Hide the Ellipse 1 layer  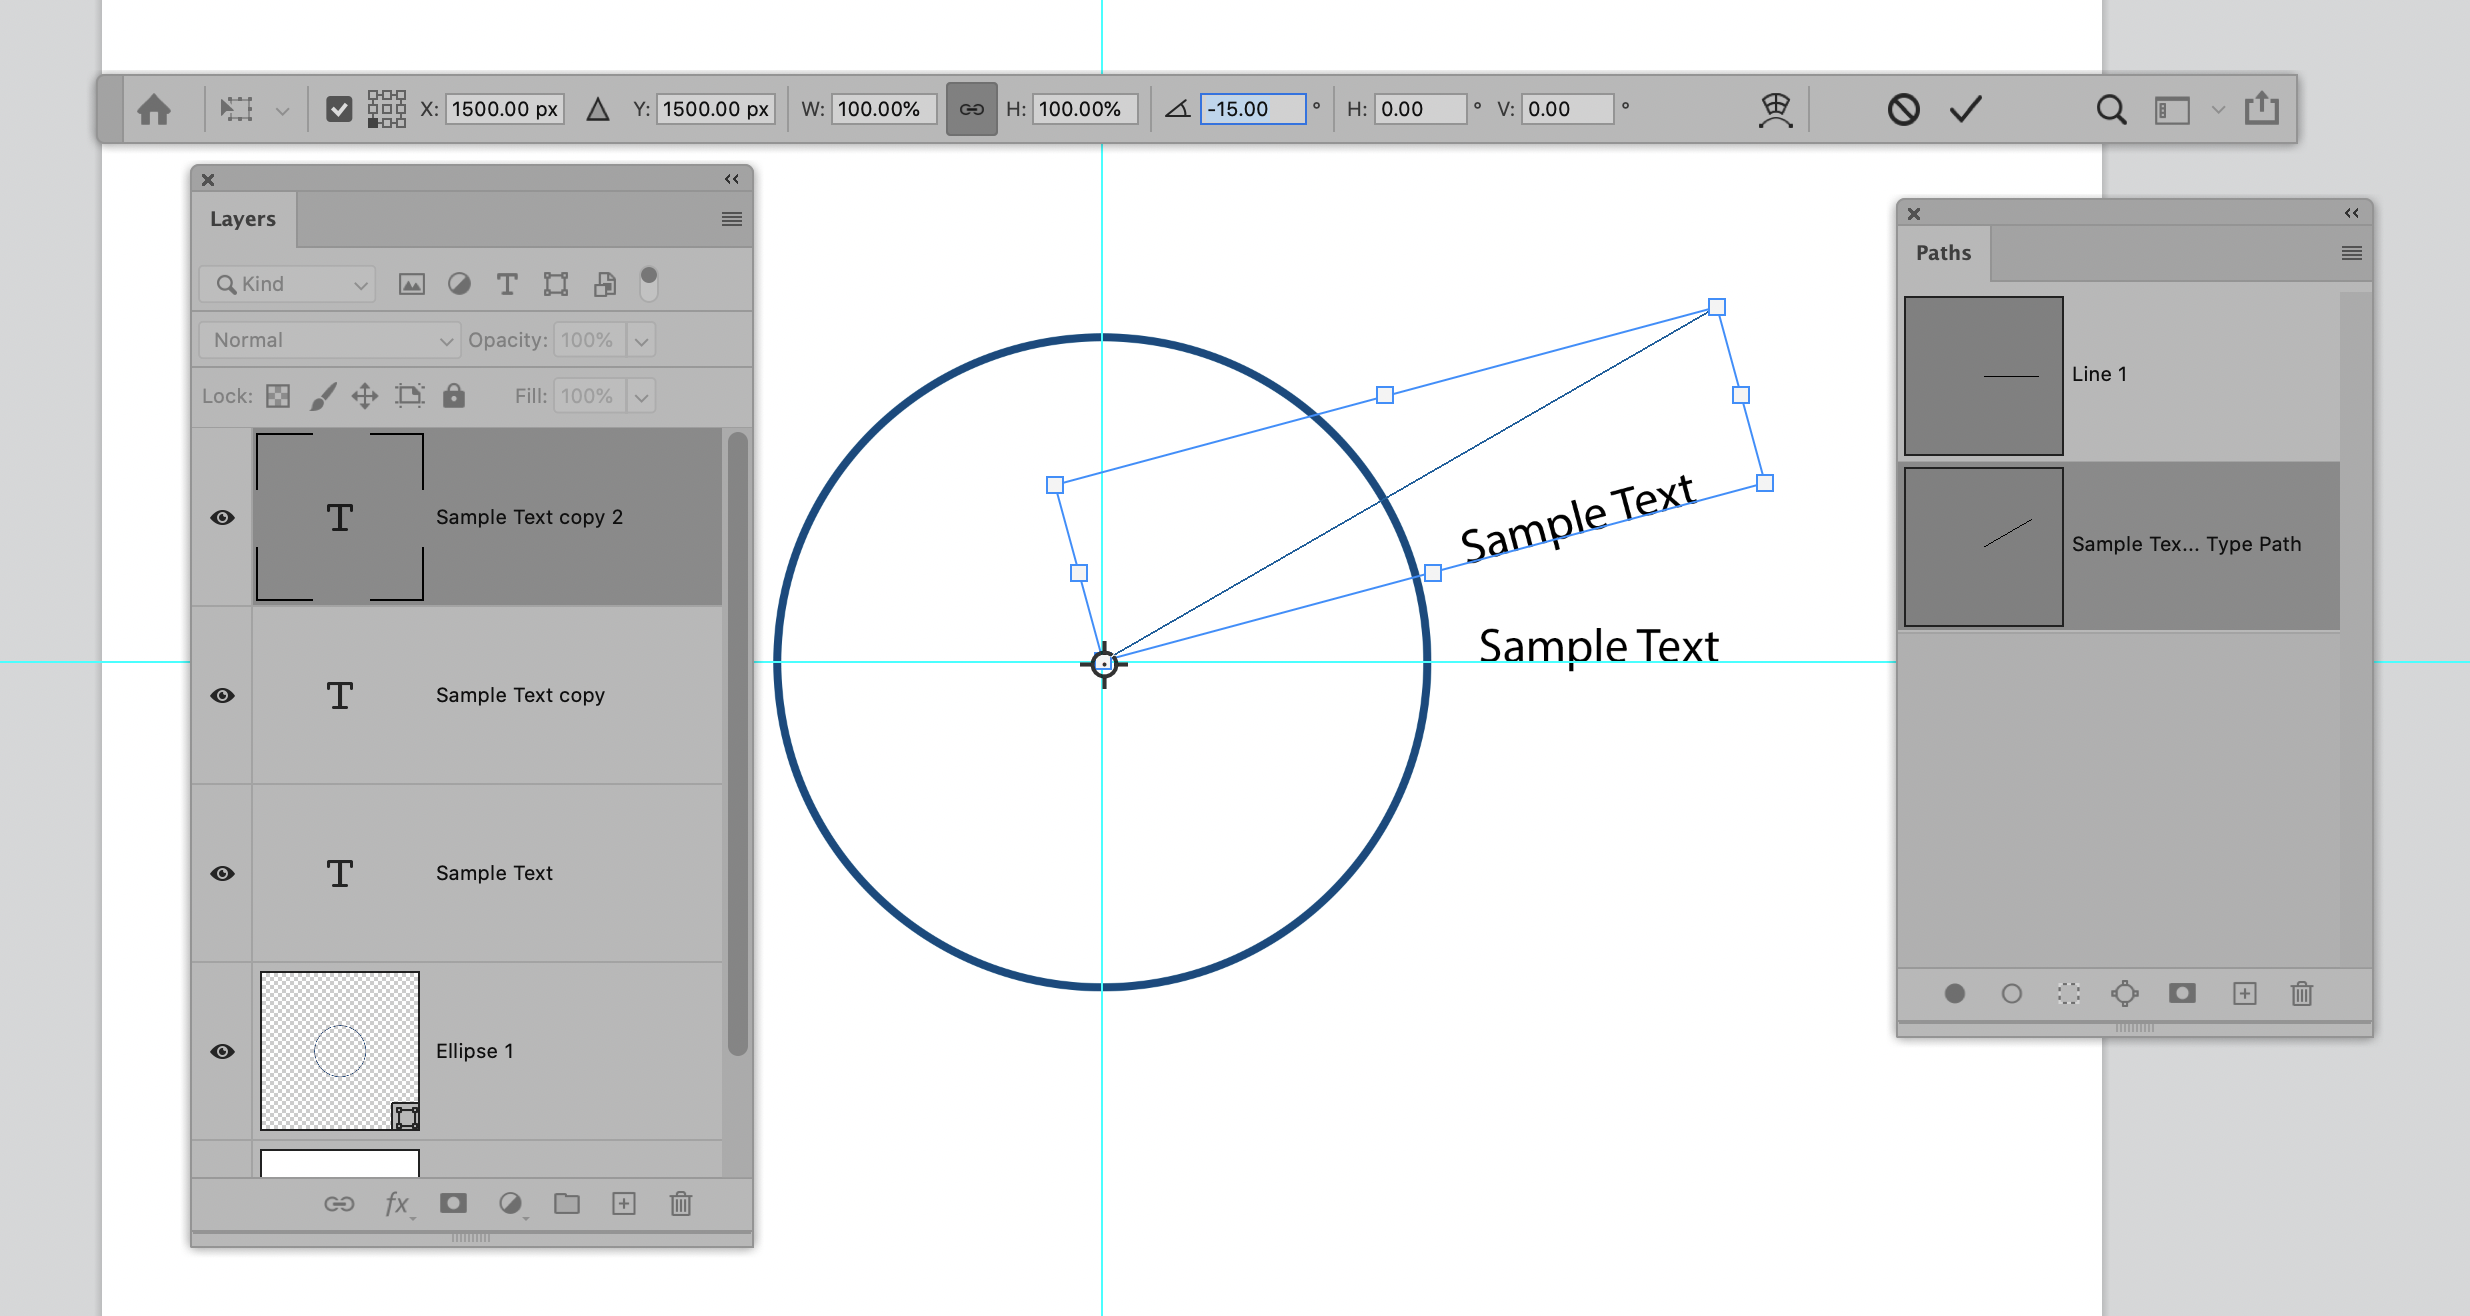click(x=222, y=1051)
